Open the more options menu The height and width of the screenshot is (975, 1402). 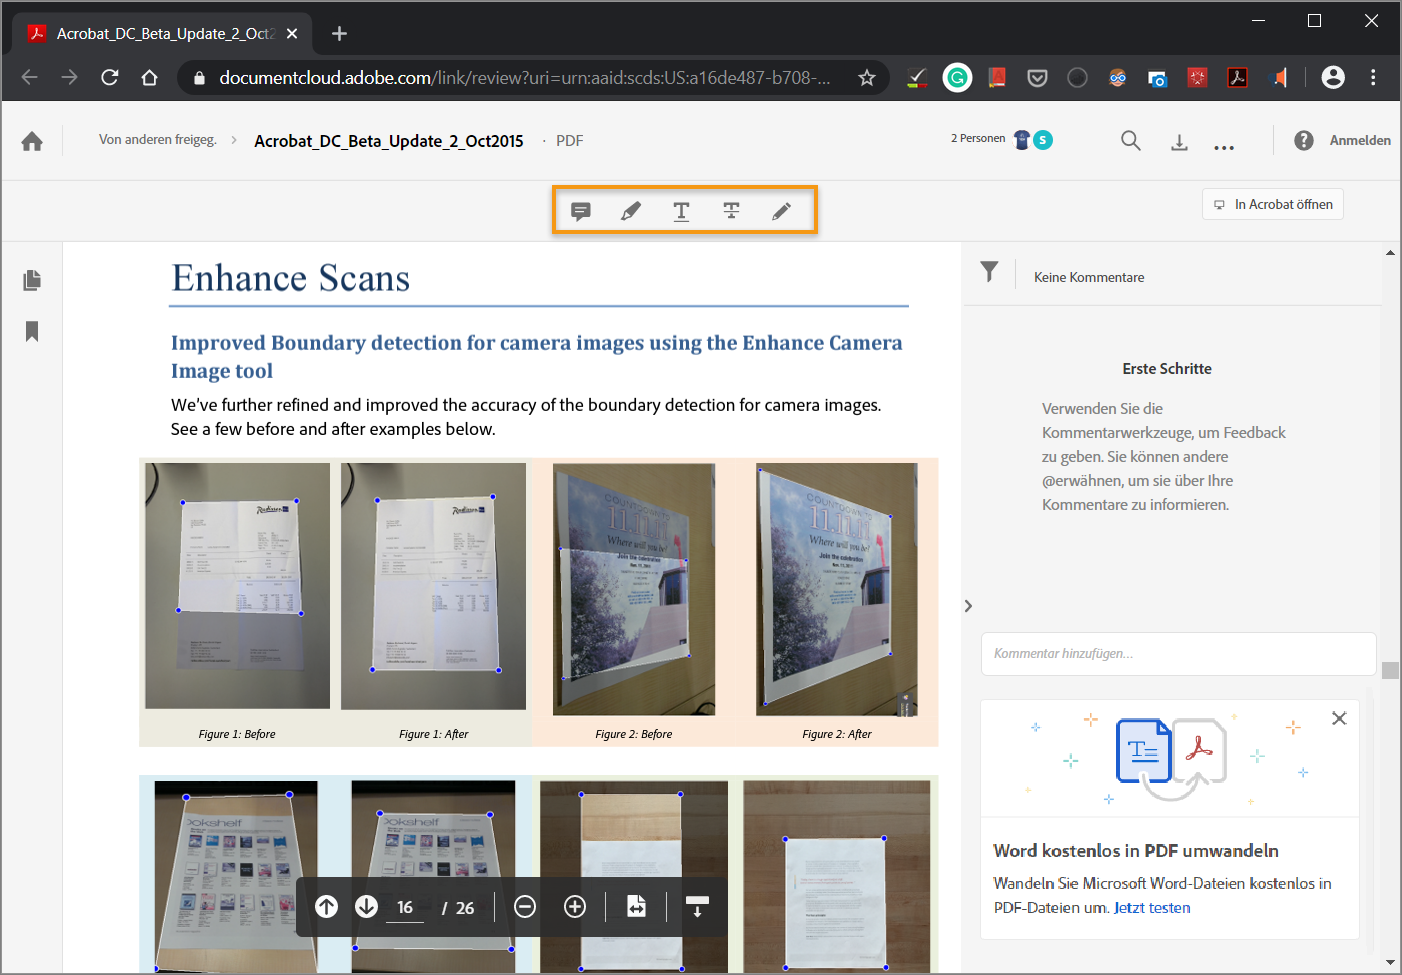tap(1224, 145)
